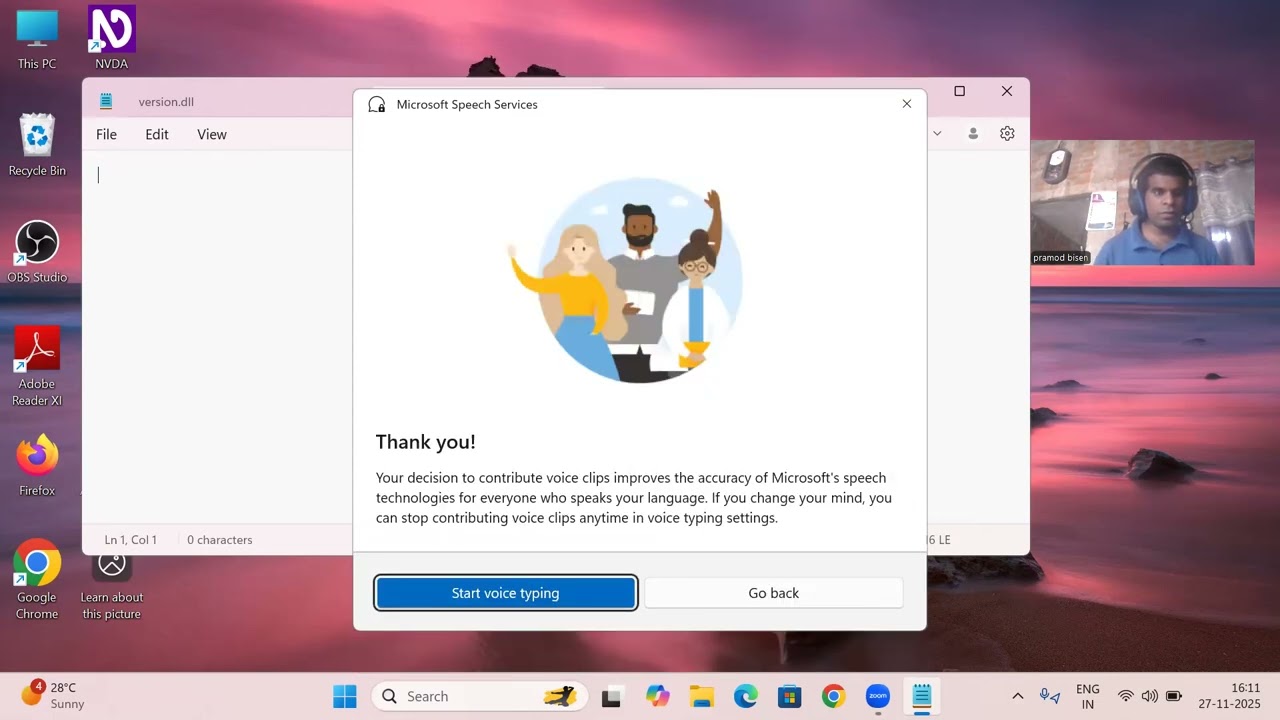Click the Learn about this picture icon
This screenshot has height=720, width=1280.
111,583
